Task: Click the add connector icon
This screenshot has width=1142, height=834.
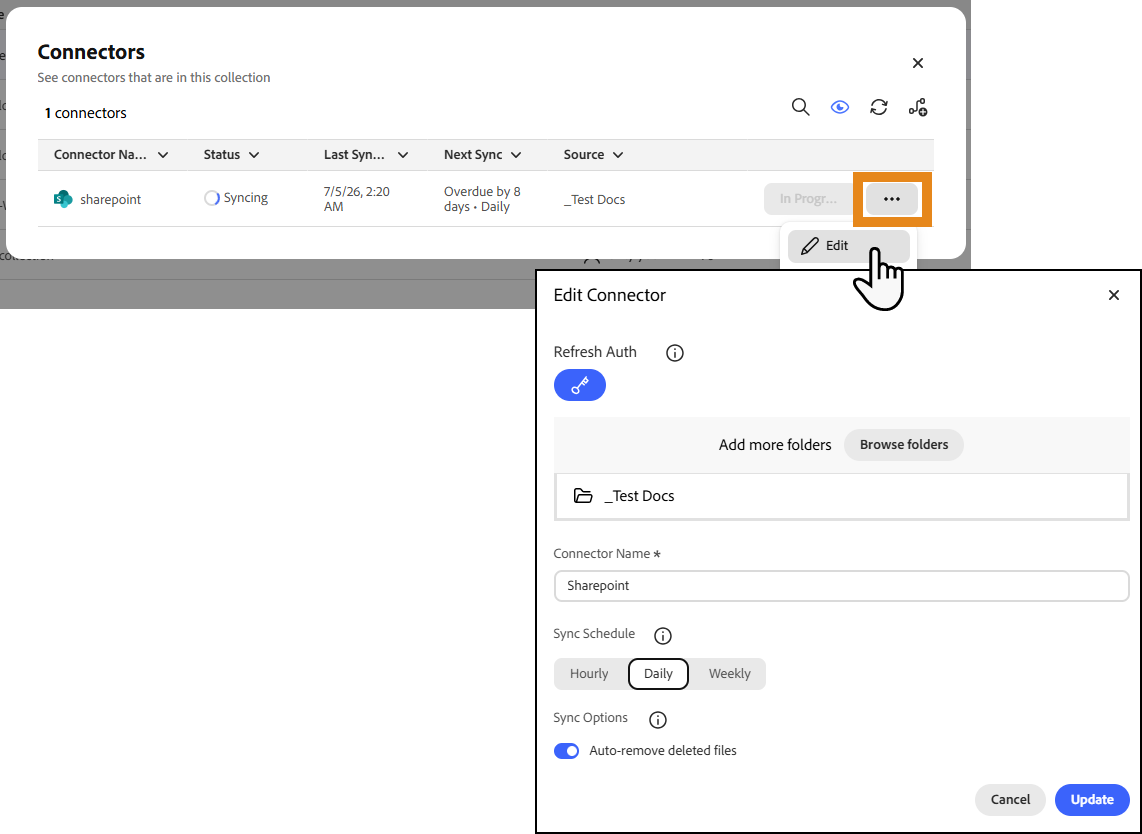Action: pyautogui.click(x=918, y=108)
